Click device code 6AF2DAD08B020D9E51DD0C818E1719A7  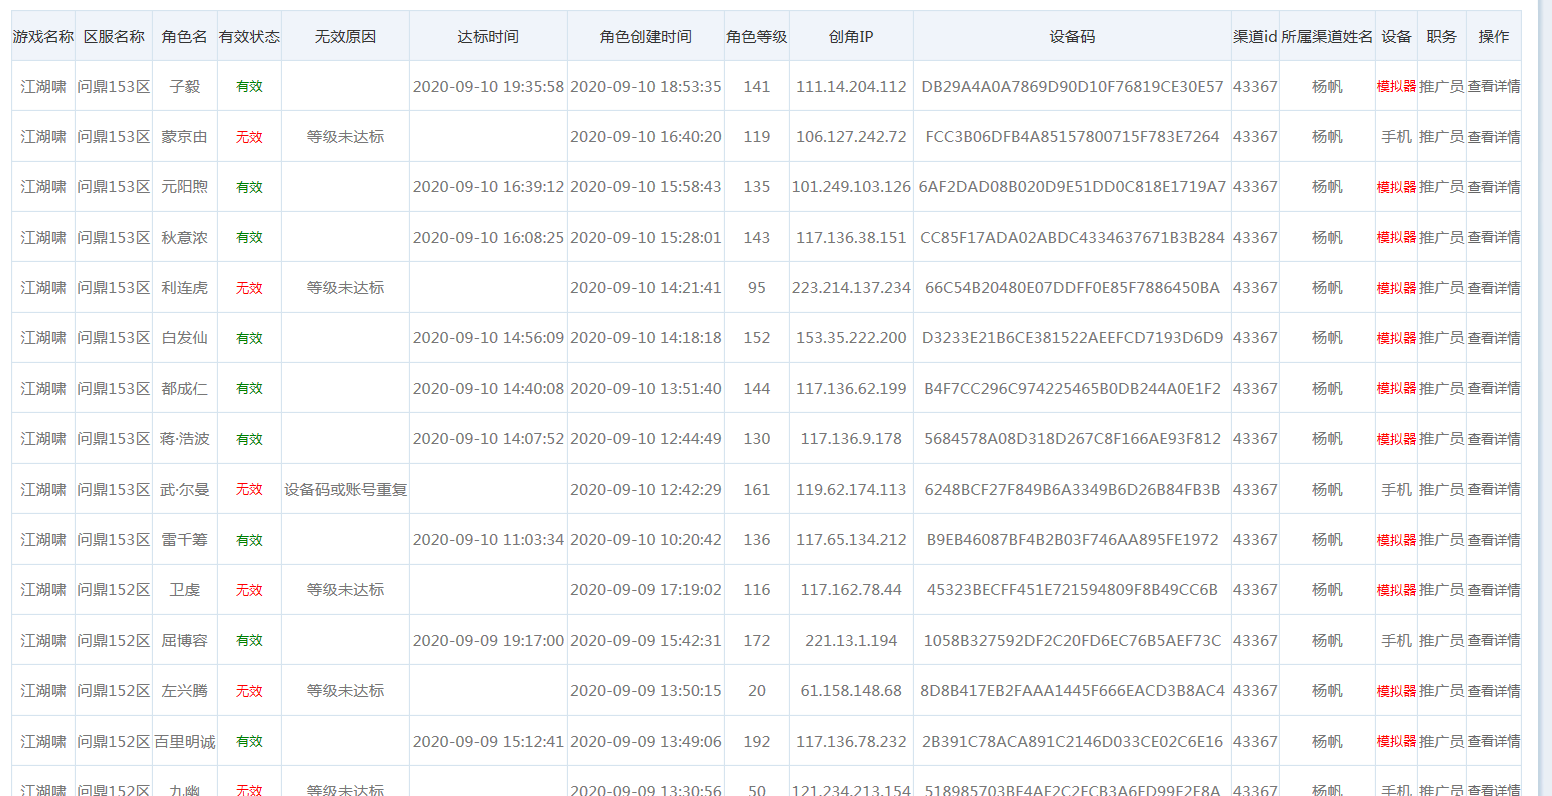(1072, 187)
